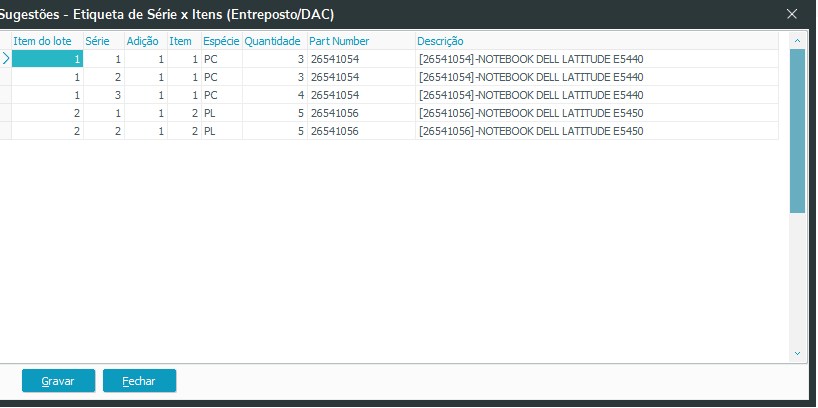The height and width of the screenshot is (408, 818).
Task: Select Espécie PC cell in first row
Action: [222, 59]
